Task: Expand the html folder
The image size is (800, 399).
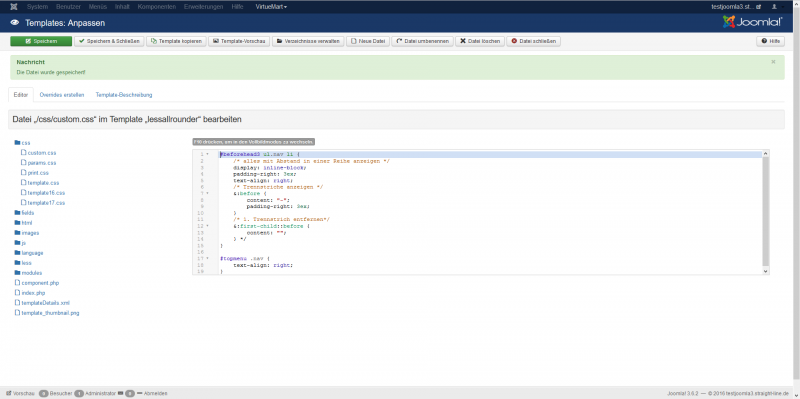Action: click(x=23, y=223)
